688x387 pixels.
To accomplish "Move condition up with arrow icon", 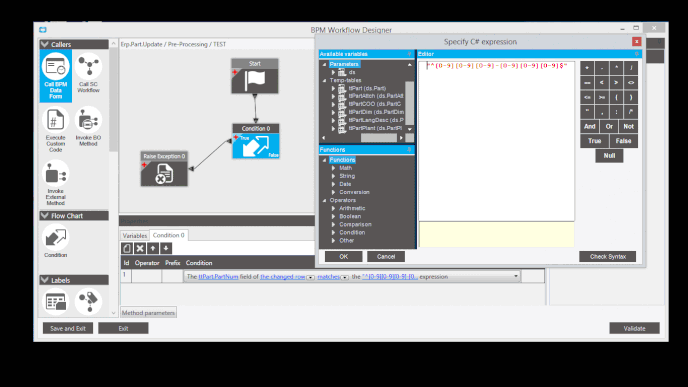I will (153, 248).
